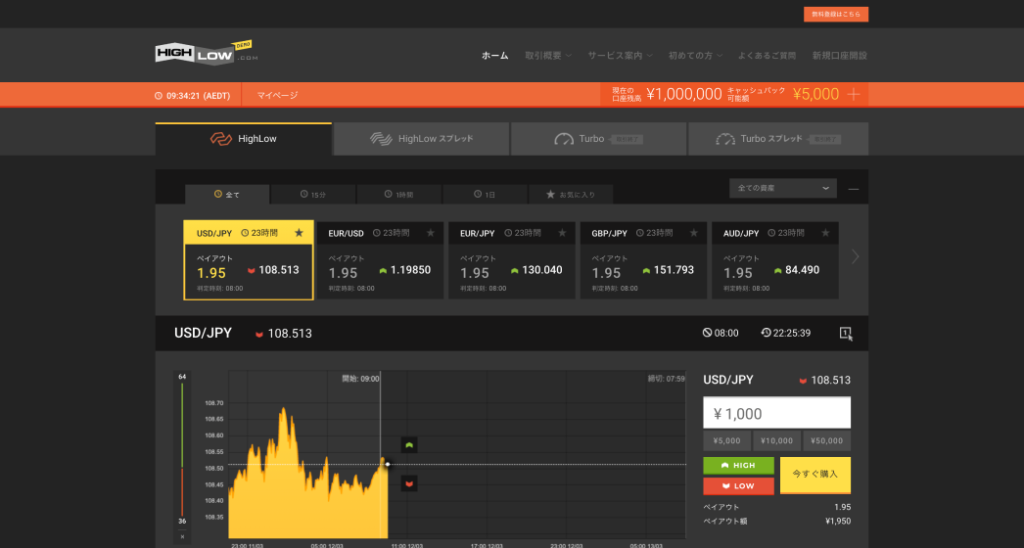
Task: Add ¥5,000 using the quick amount button
Action: (x=727, y=441)
